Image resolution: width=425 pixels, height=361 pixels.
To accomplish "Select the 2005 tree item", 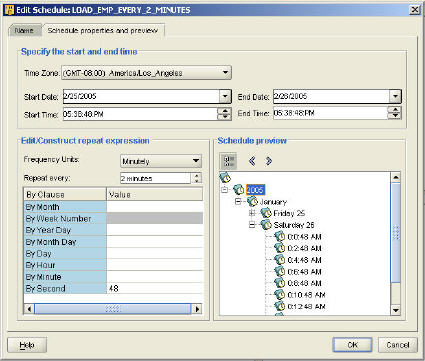I will (x=255, y=190).
